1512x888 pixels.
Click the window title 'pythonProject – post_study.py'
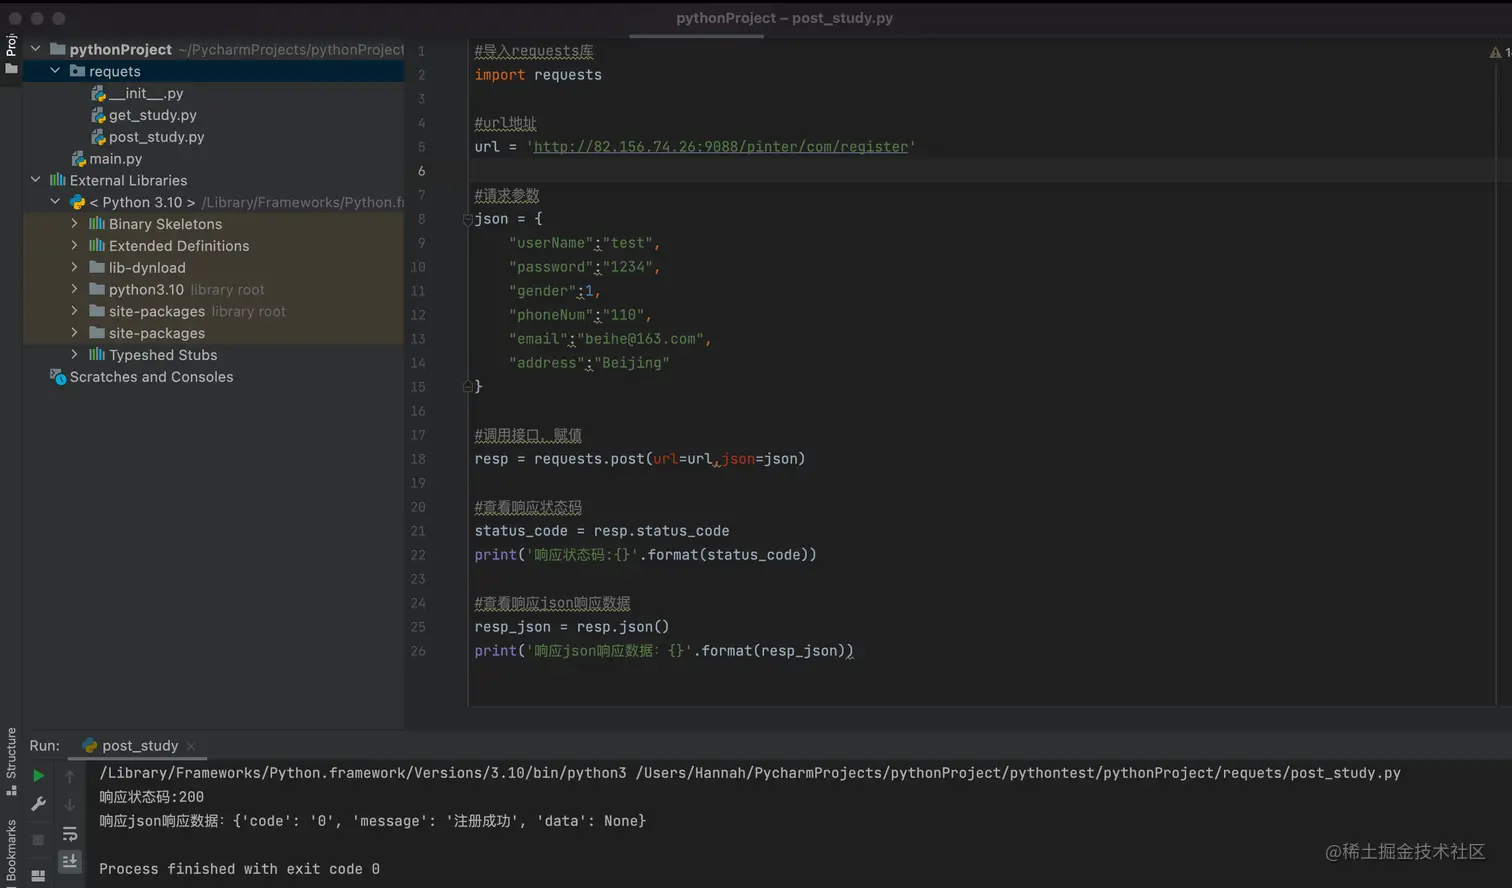[x=784, y=18]
